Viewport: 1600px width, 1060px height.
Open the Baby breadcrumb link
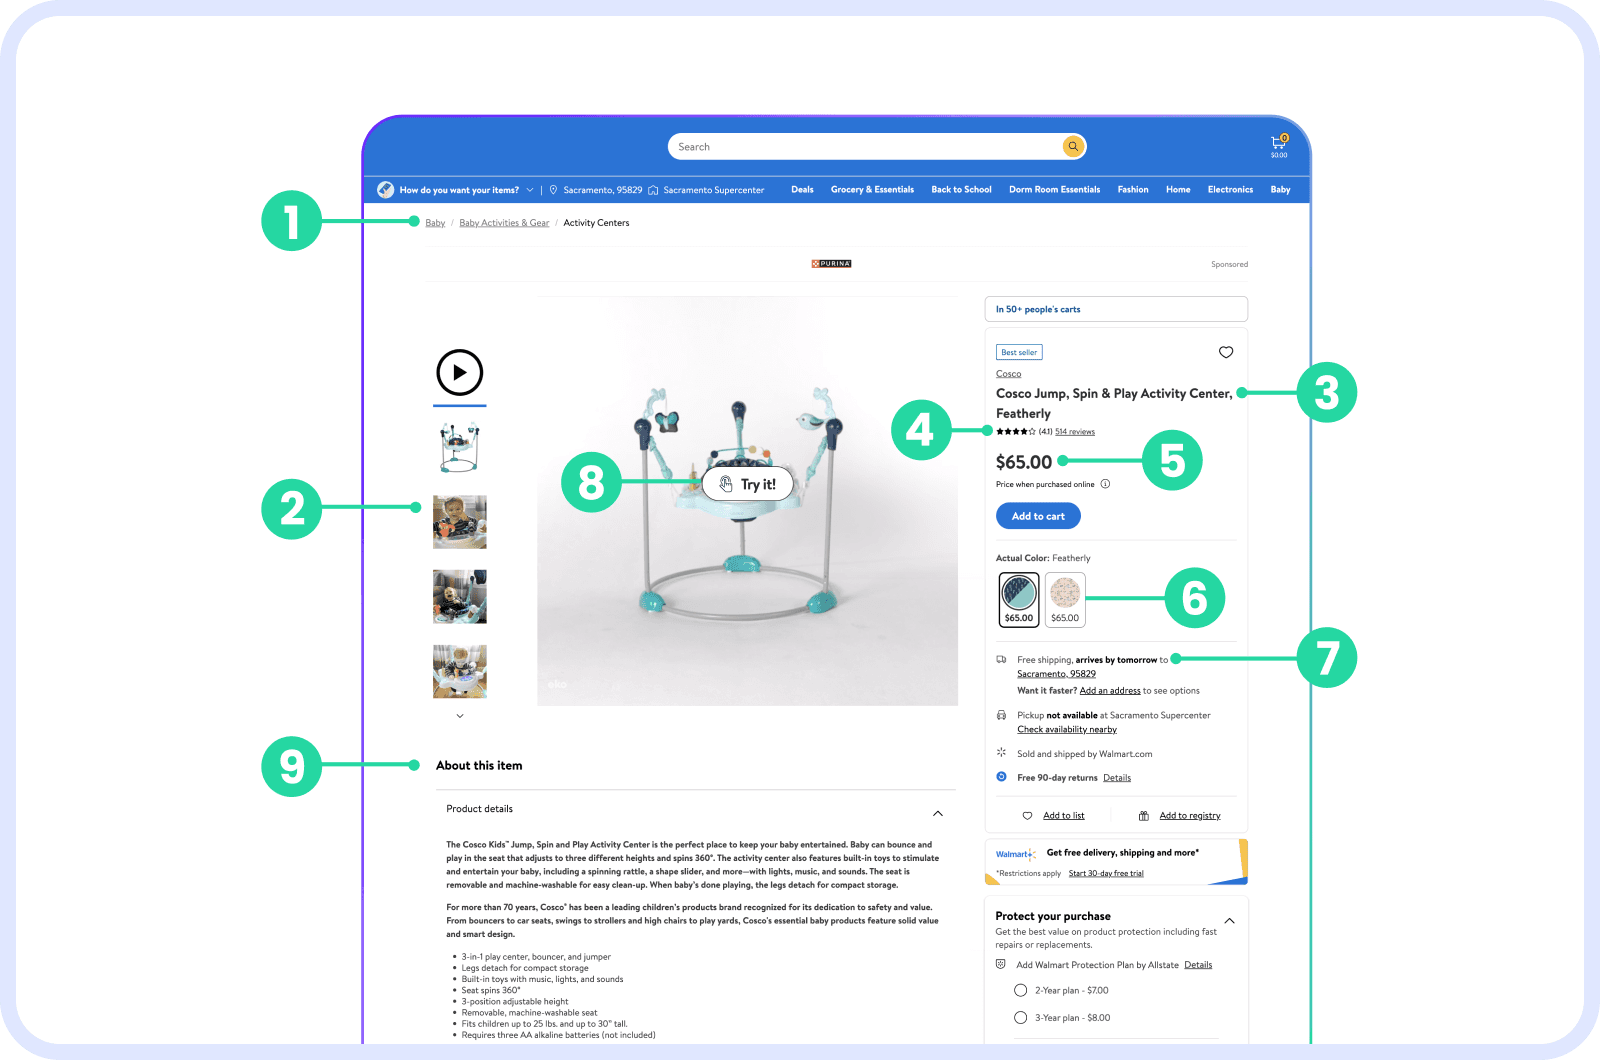435,223
